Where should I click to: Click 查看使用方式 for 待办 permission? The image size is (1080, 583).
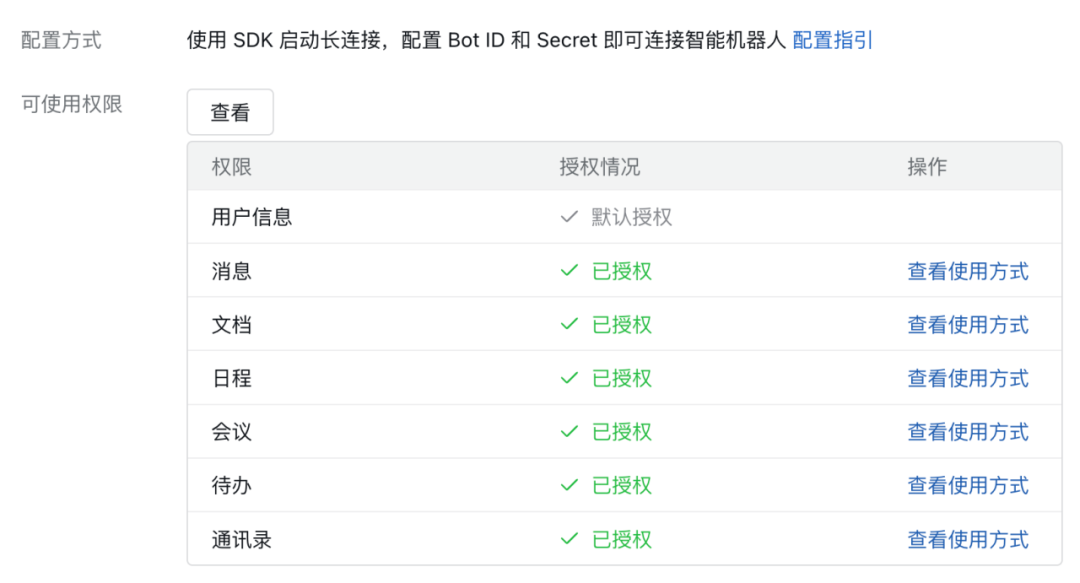(967, 485)
